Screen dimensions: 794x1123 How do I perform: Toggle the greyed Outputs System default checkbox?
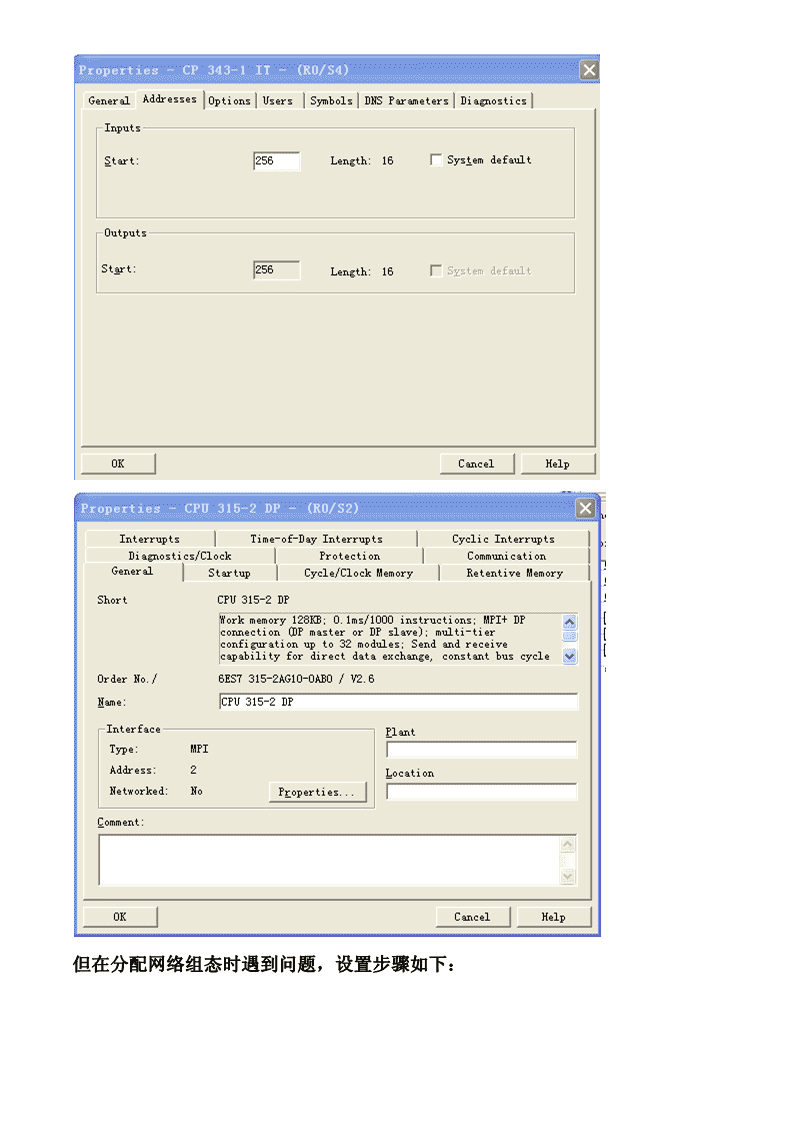coord(435,271)
